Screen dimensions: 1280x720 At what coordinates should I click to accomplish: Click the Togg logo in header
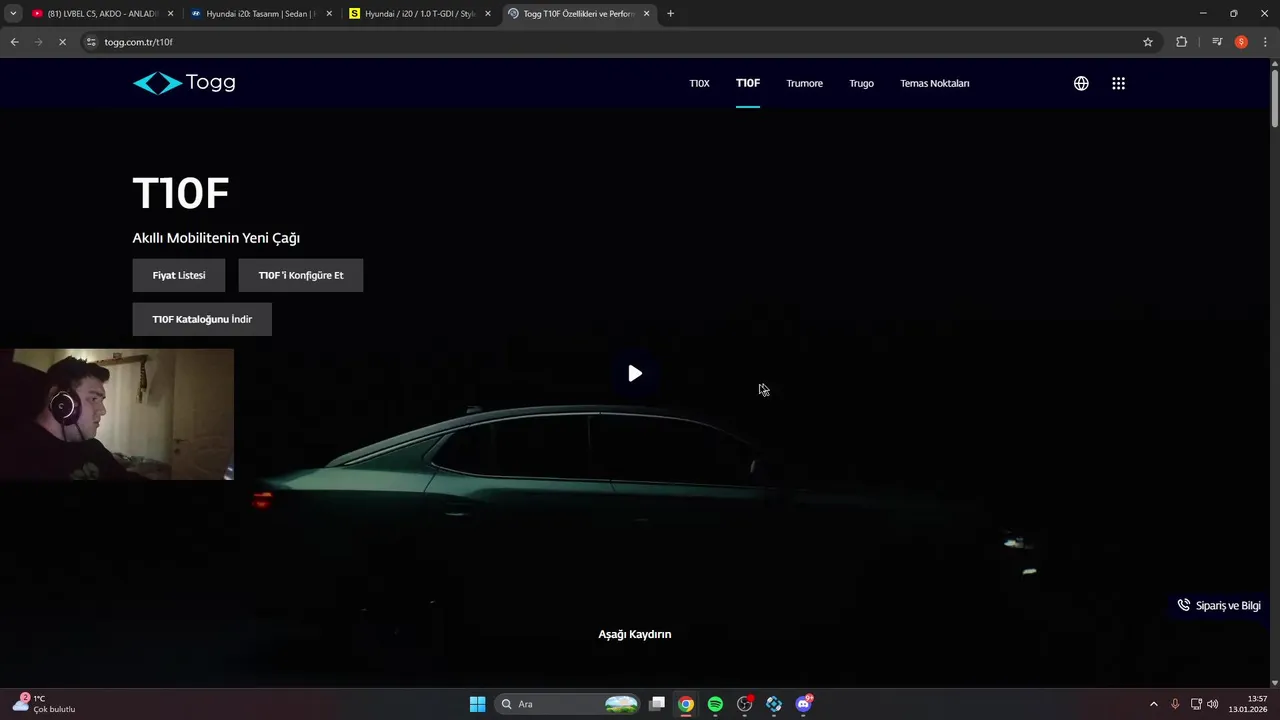click(184, 83)
